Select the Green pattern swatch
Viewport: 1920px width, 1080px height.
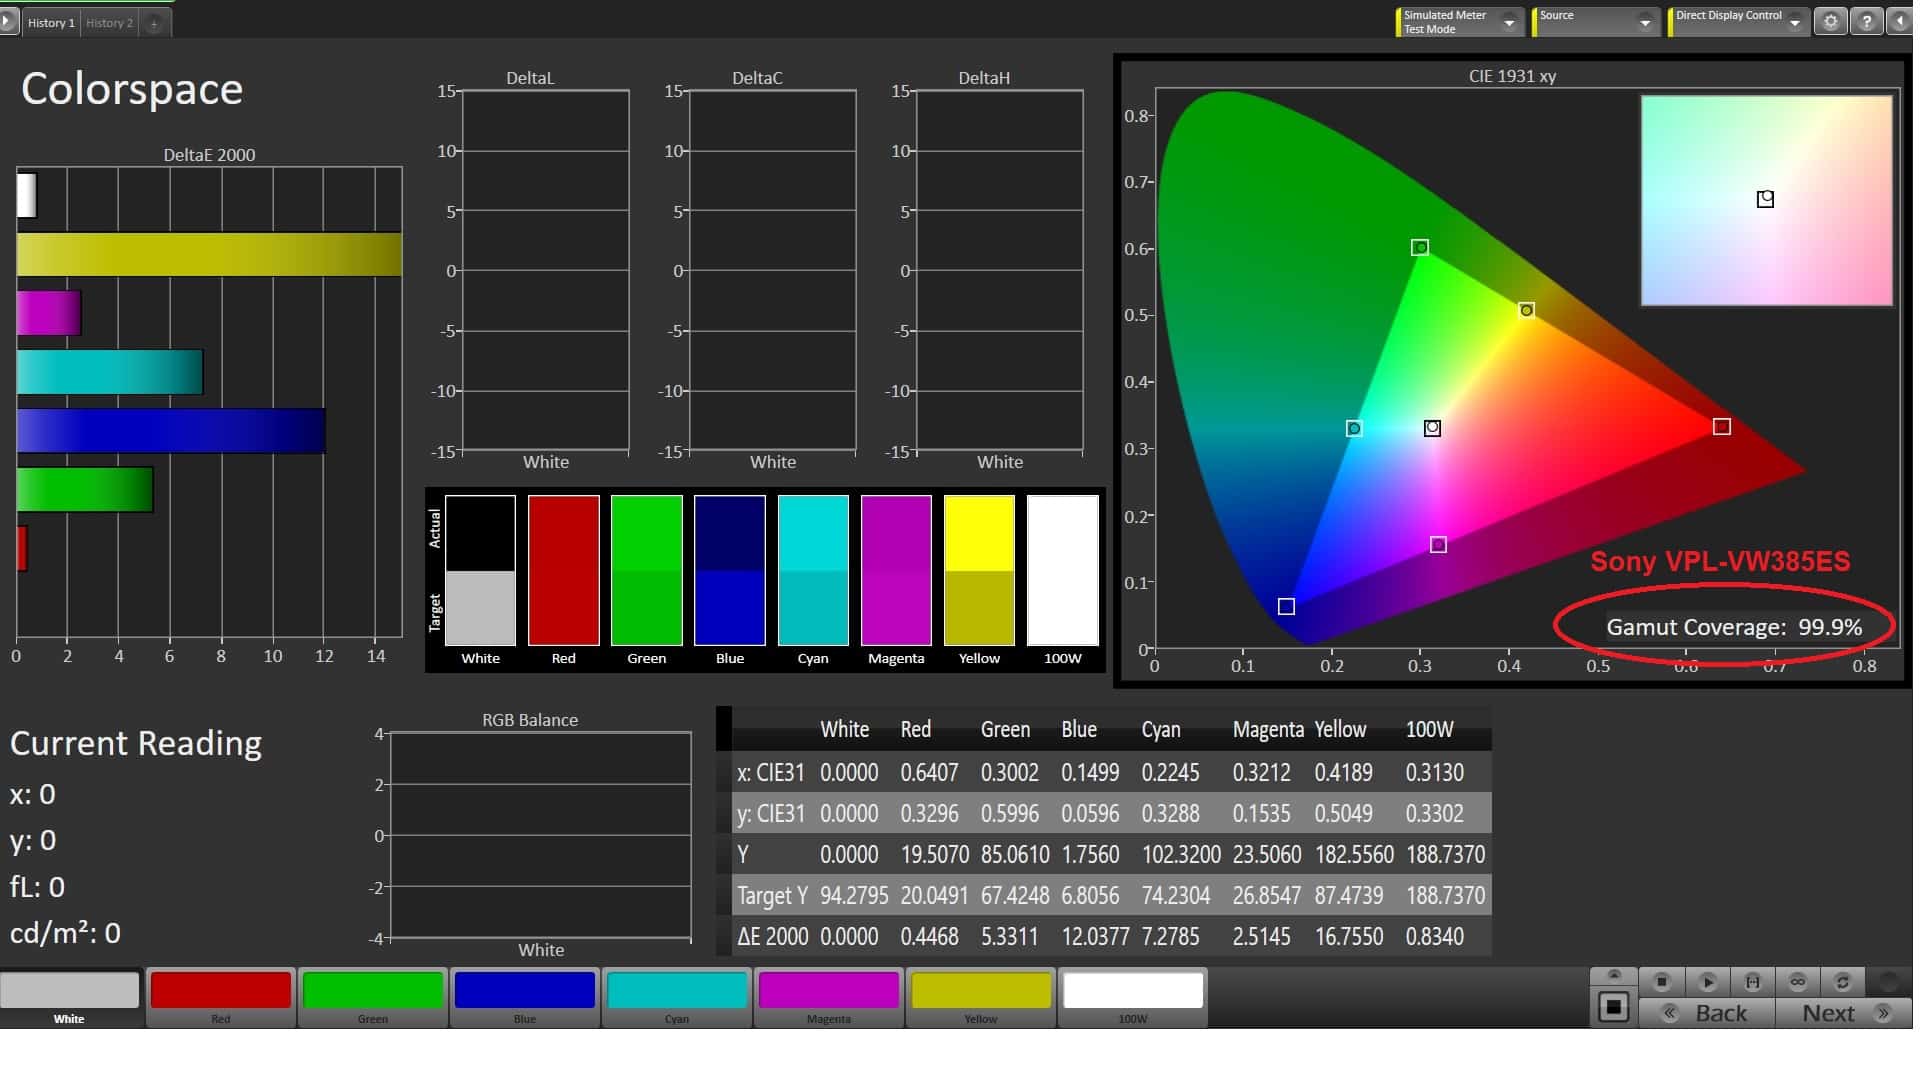click(373, 998)
